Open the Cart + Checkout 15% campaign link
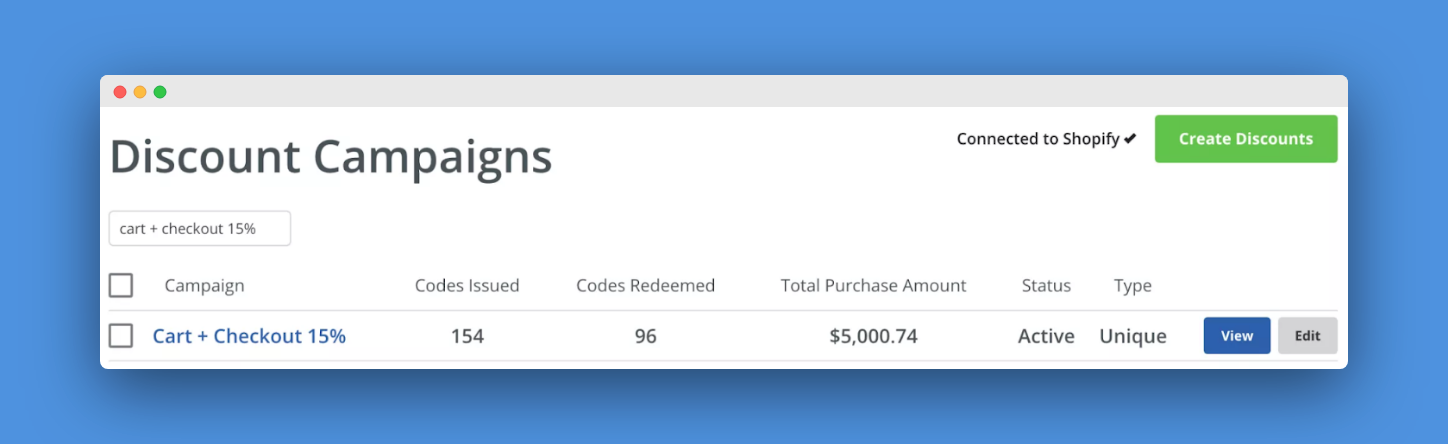Viewport: 1448px width, 444px height. click(x=249, y=336)
